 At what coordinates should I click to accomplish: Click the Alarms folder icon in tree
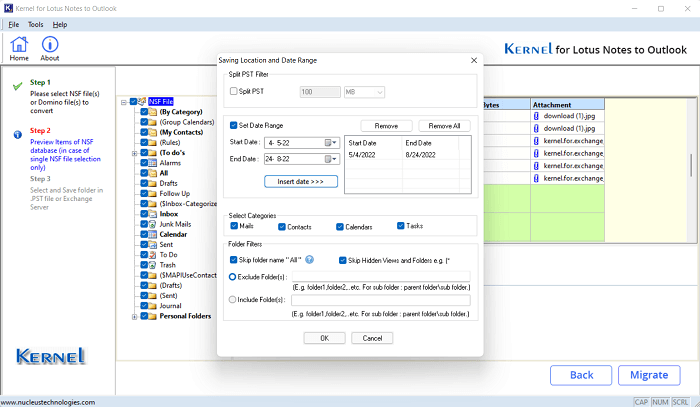tap(153, 163)
